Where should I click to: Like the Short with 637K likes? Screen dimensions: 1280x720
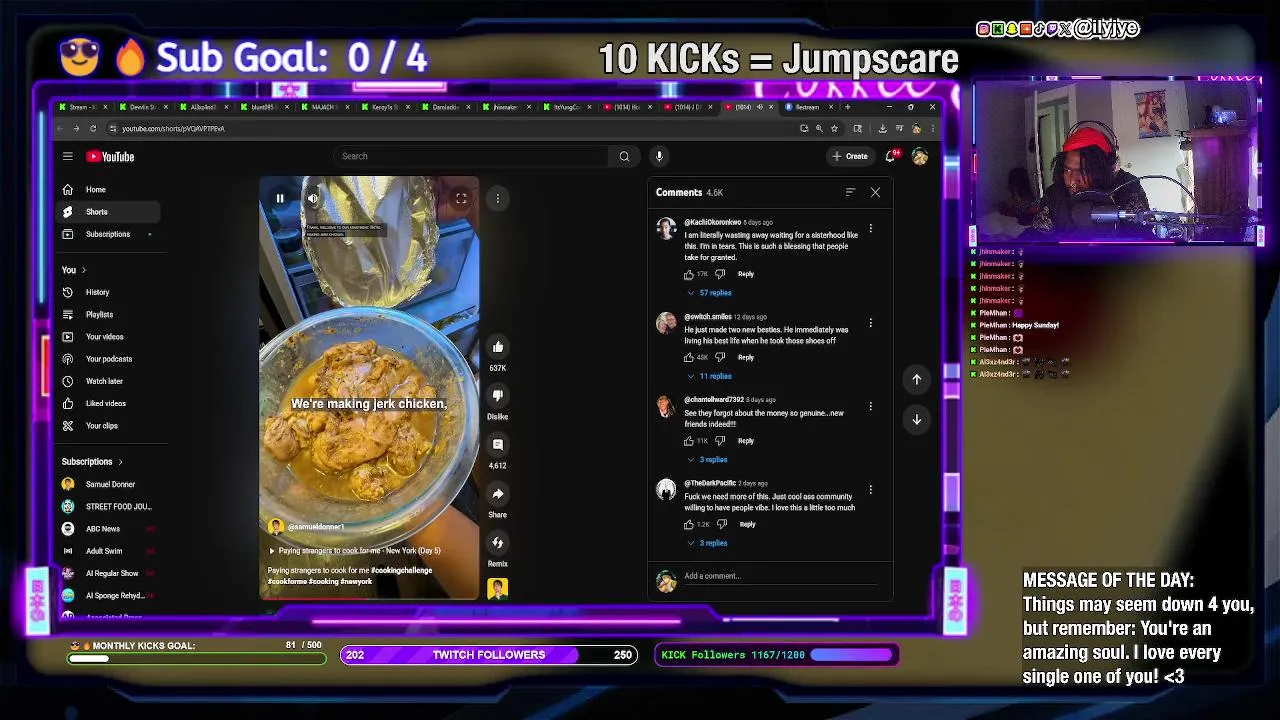coord(497,347)
